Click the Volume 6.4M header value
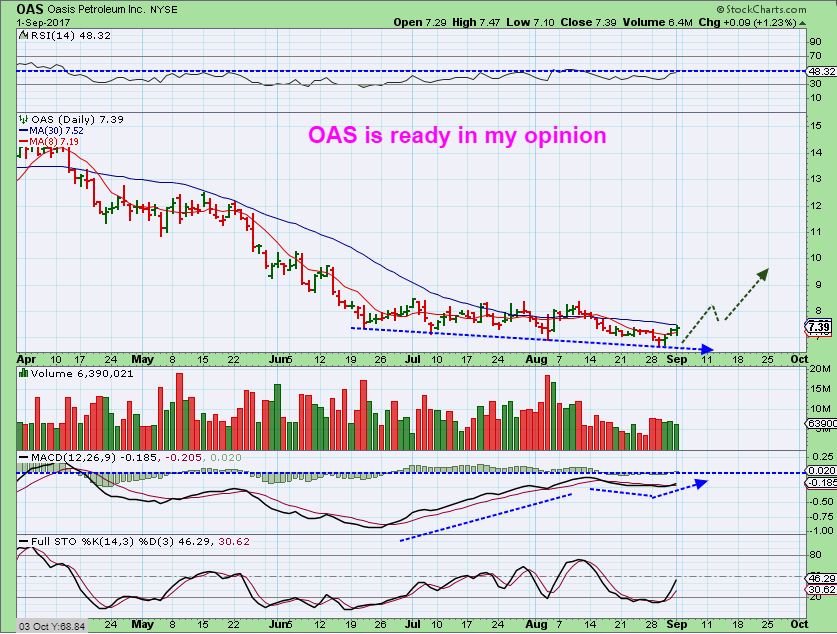The height and width of the screenshot is (634, 837). coord(657,22)
